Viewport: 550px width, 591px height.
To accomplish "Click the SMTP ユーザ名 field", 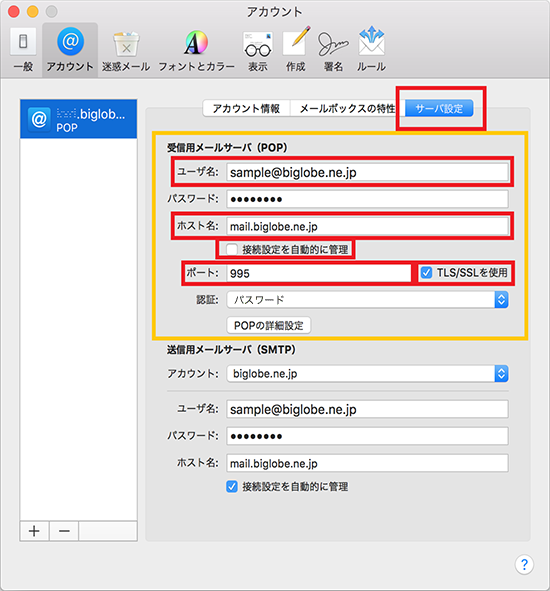I will click(367, 409).
